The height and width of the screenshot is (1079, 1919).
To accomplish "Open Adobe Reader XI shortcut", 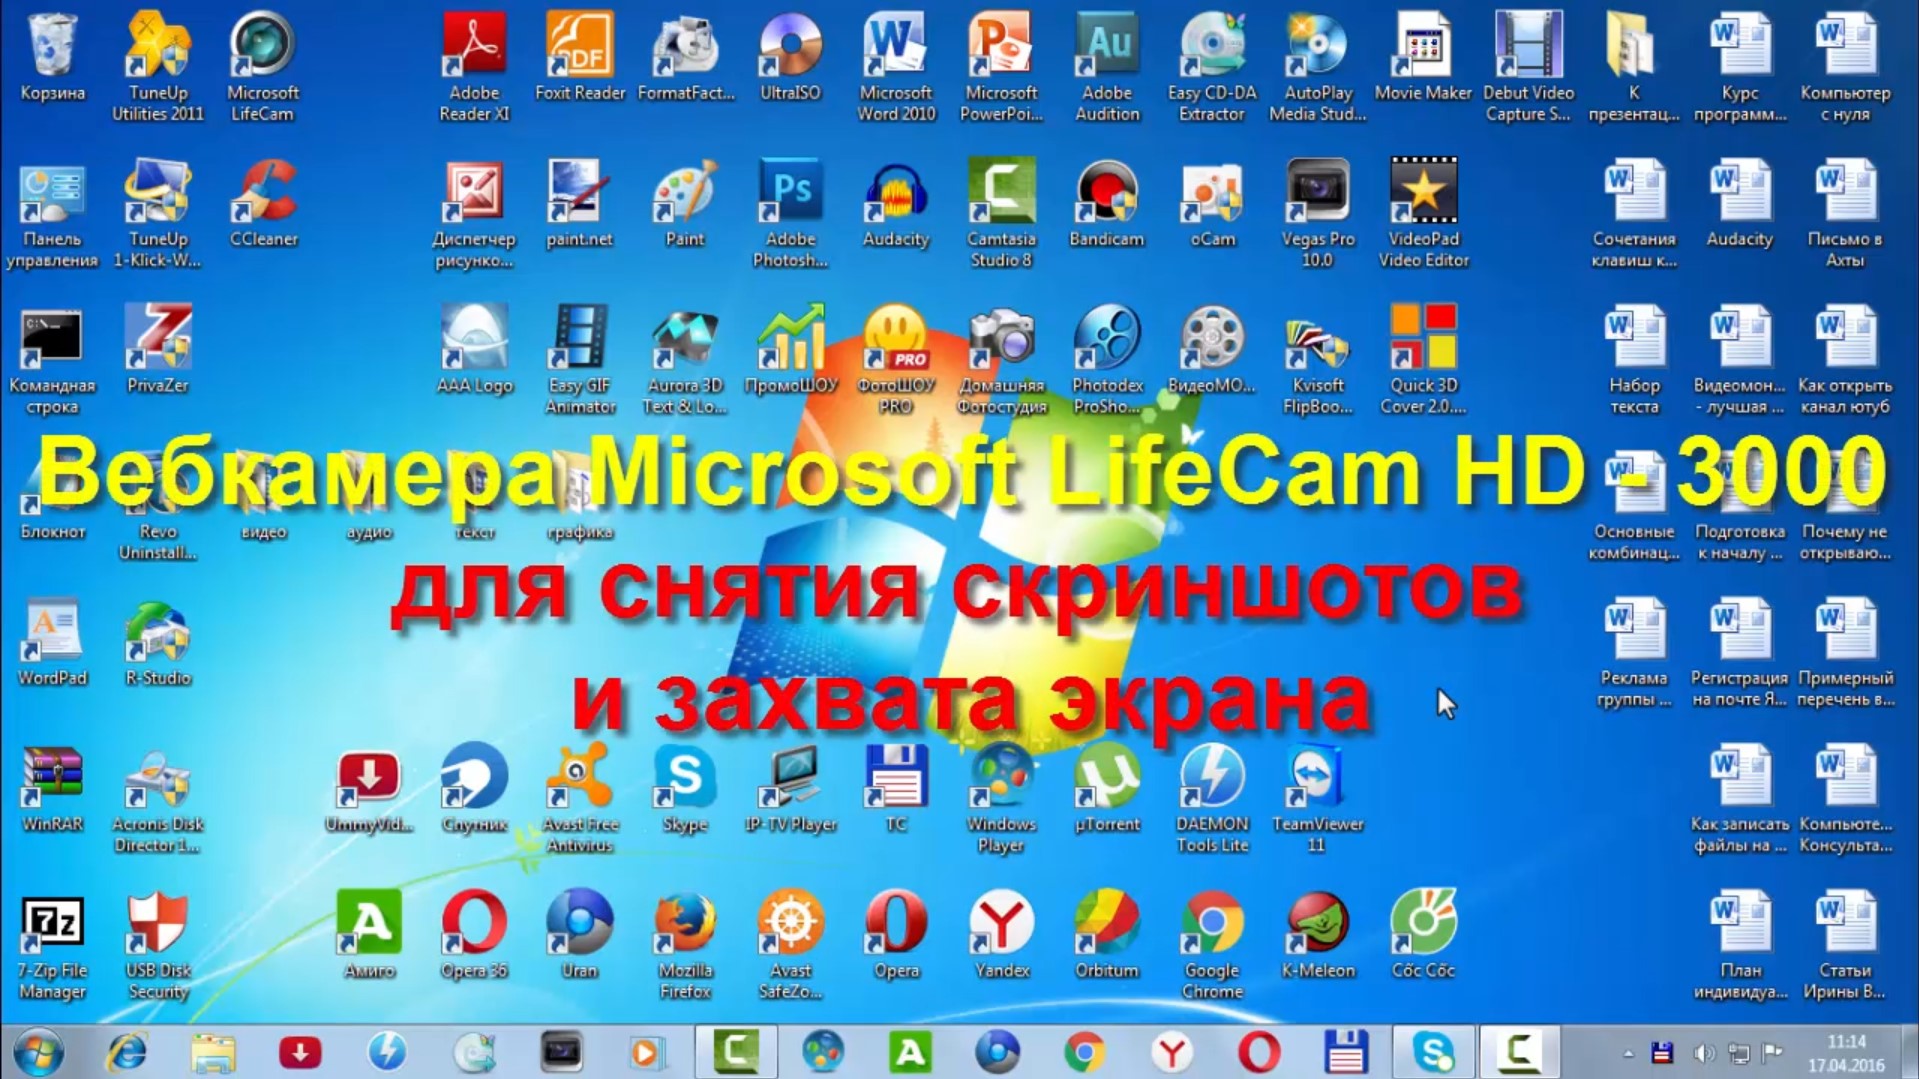I will (x=474, y=65).
